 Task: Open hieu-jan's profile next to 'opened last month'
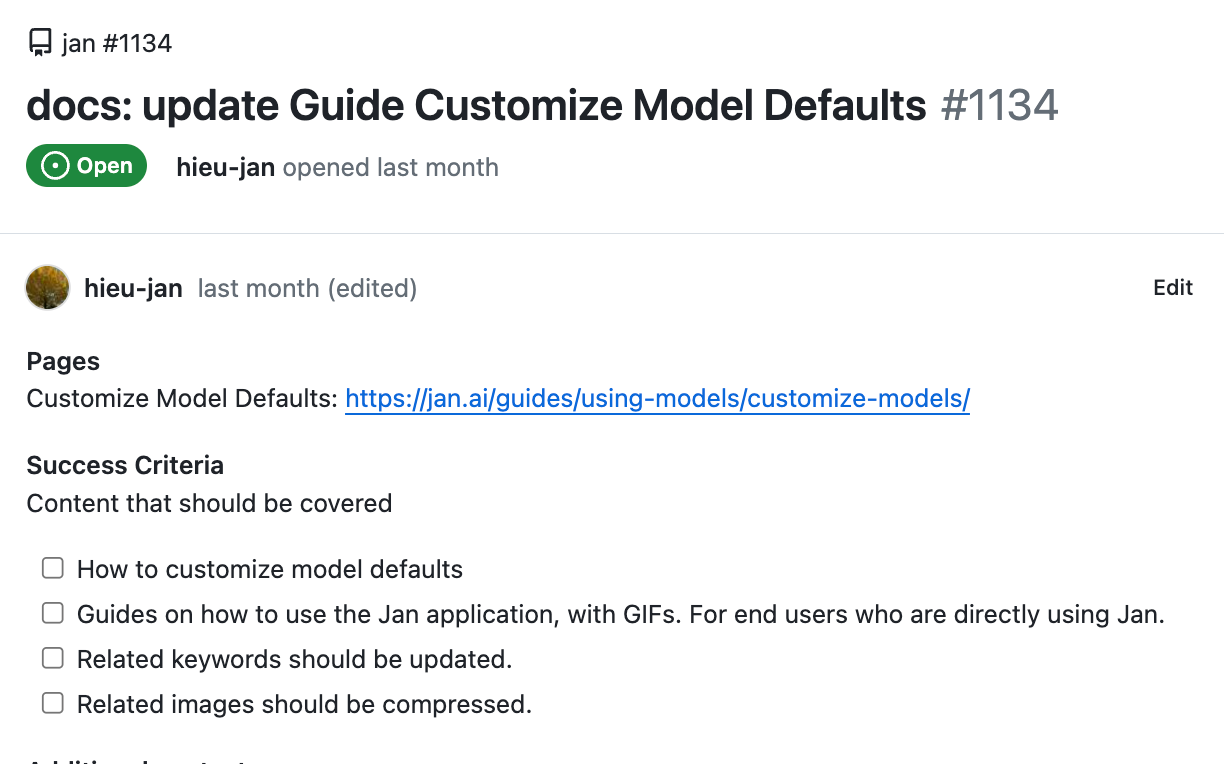pyautogui.click(x=225, y=167)
